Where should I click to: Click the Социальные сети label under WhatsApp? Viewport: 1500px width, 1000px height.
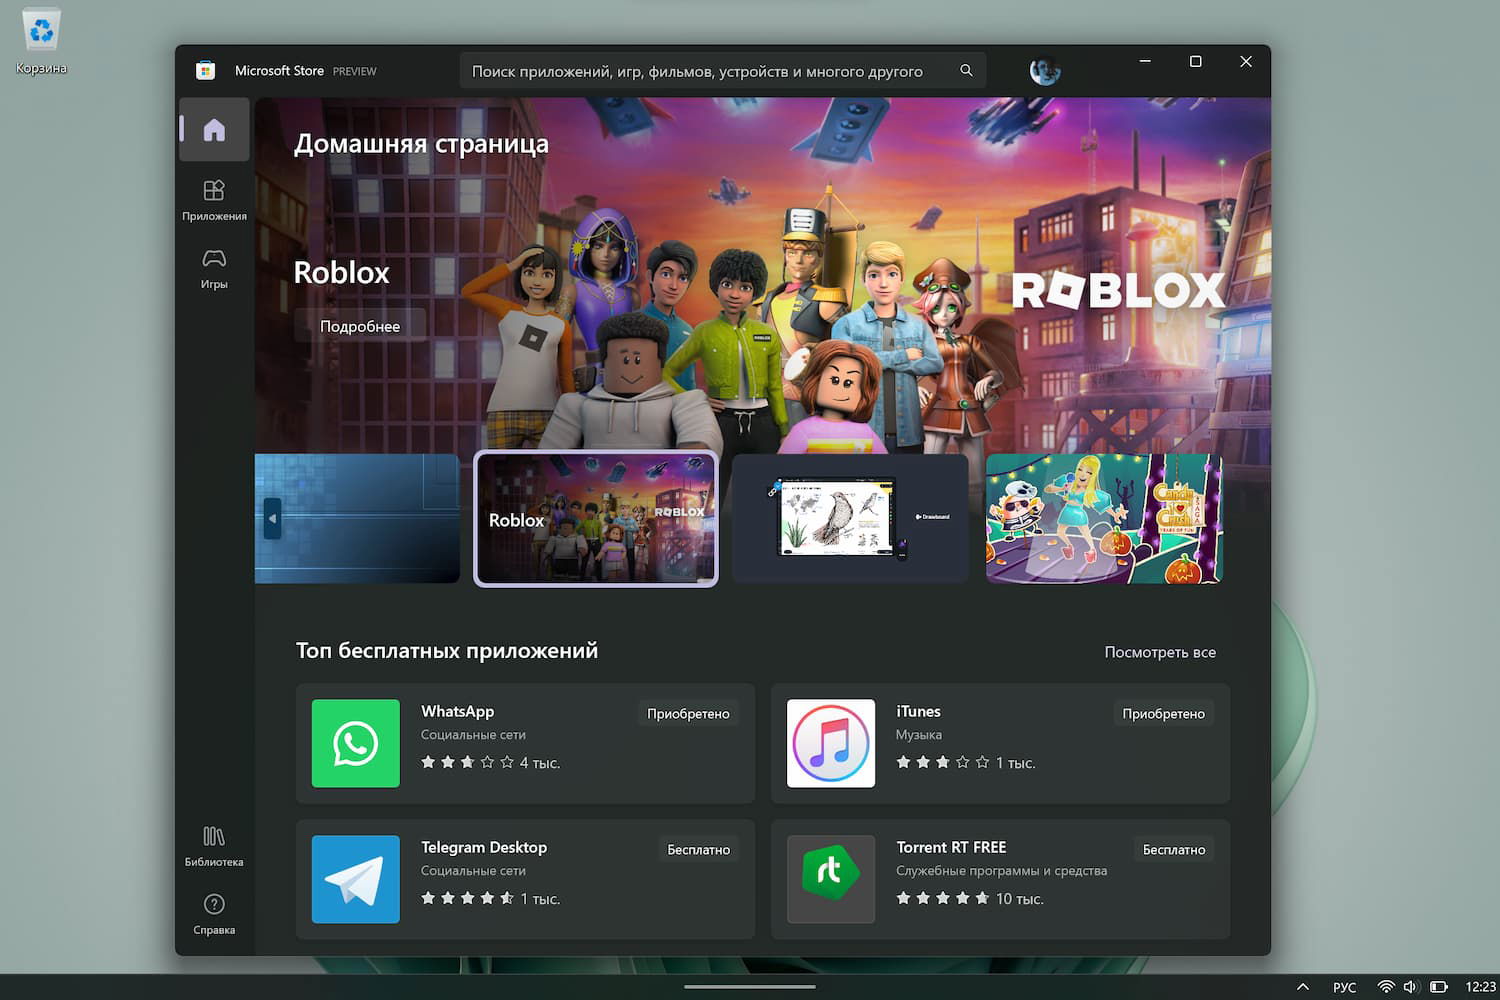tap(473, 735)
